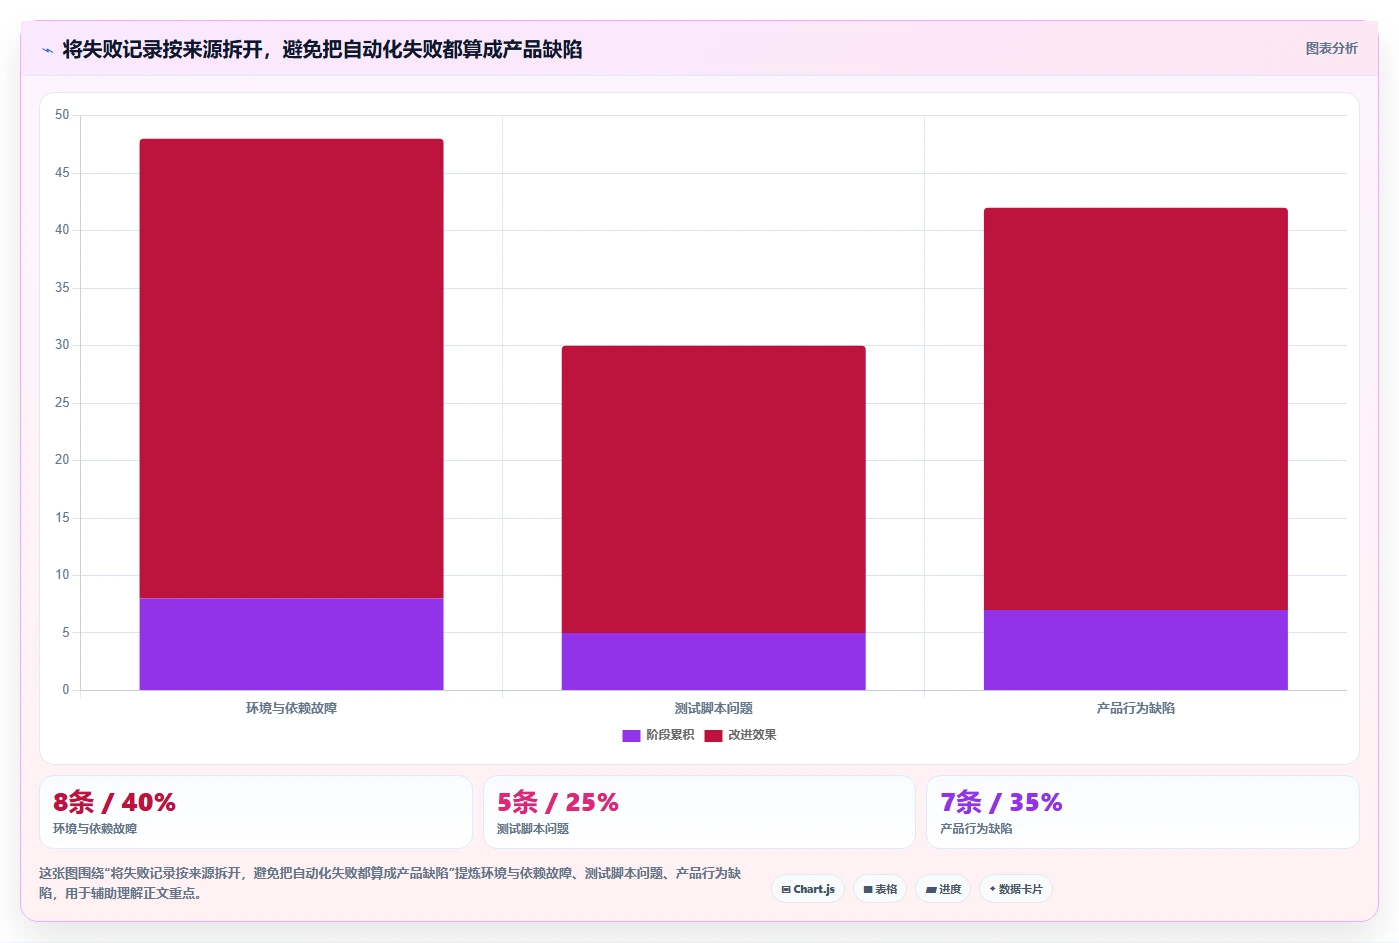Click the 测试脚本问题 x-axis label
This screenshot has height=943, width=1399.
(713, 708)
